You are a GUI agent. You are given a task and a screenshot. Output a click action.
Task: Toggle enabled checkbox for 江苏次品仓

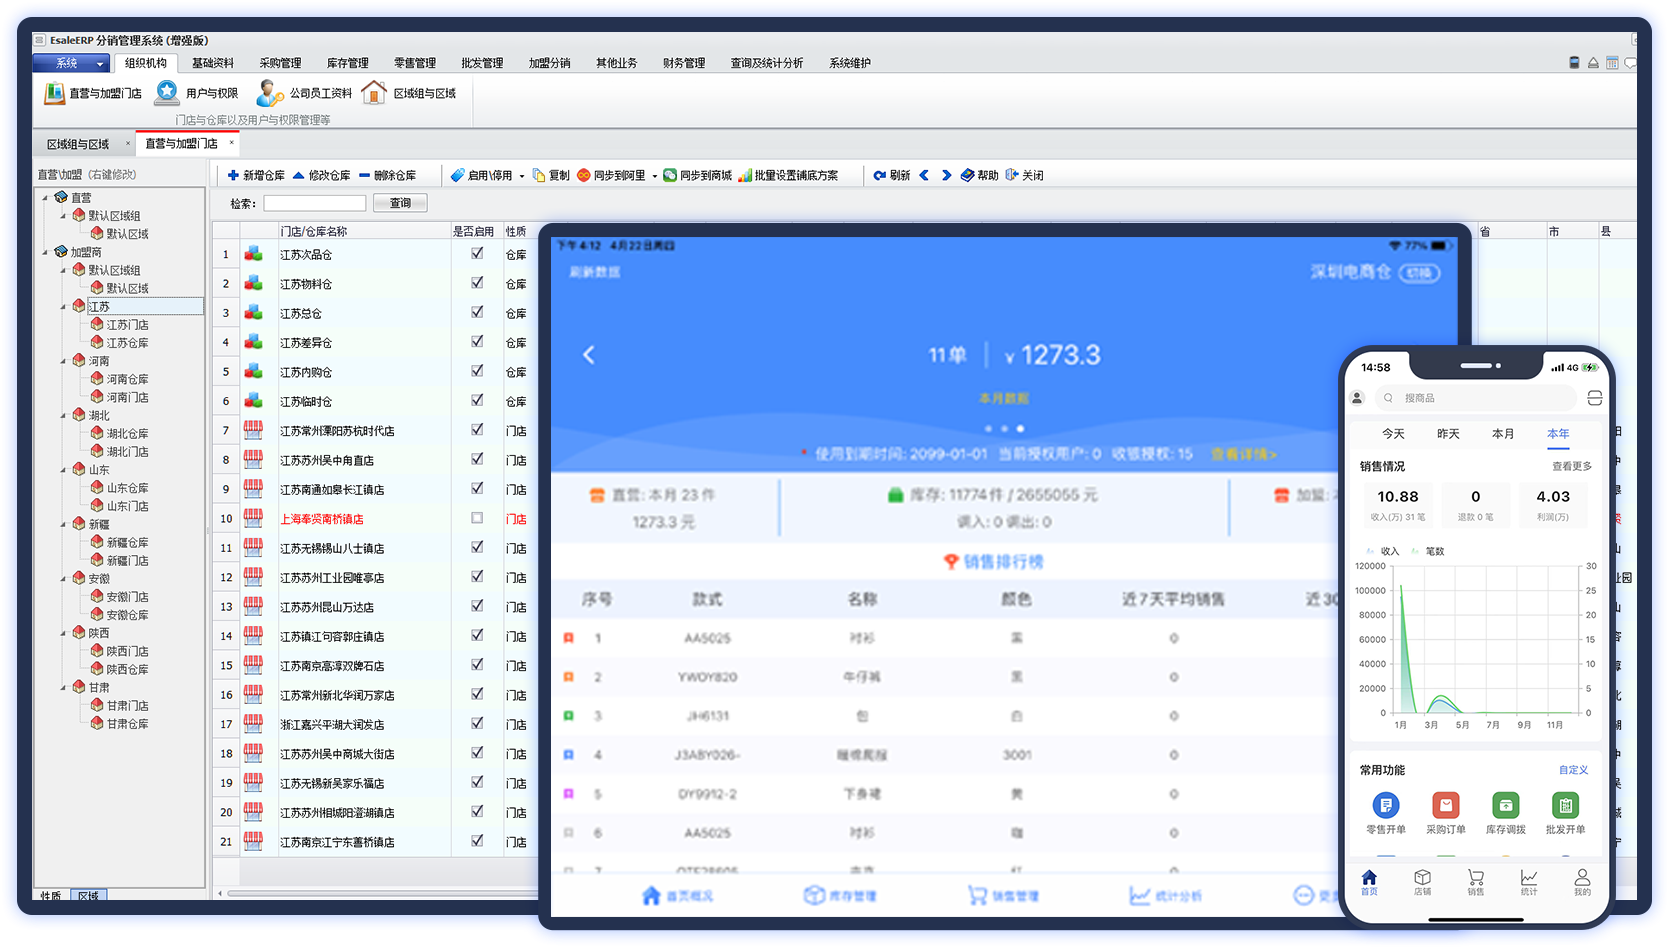tap(477, 254)
